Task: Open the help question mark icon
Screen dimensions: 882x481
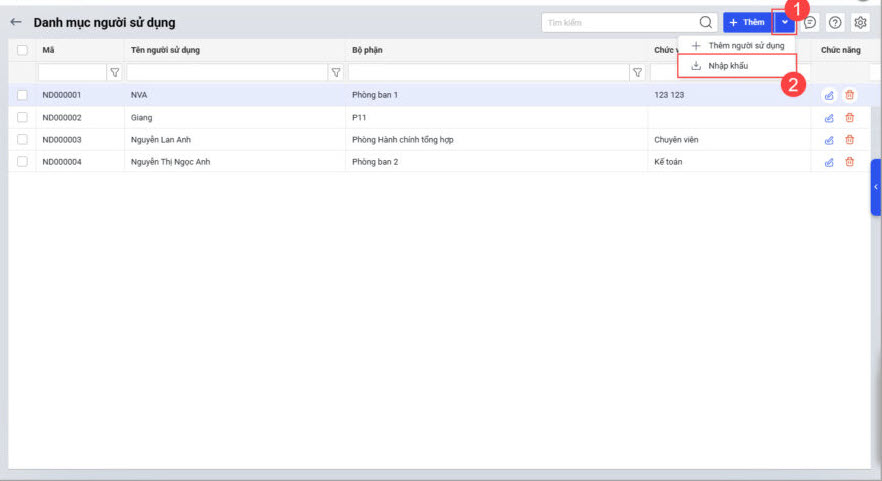Action: 835,22
